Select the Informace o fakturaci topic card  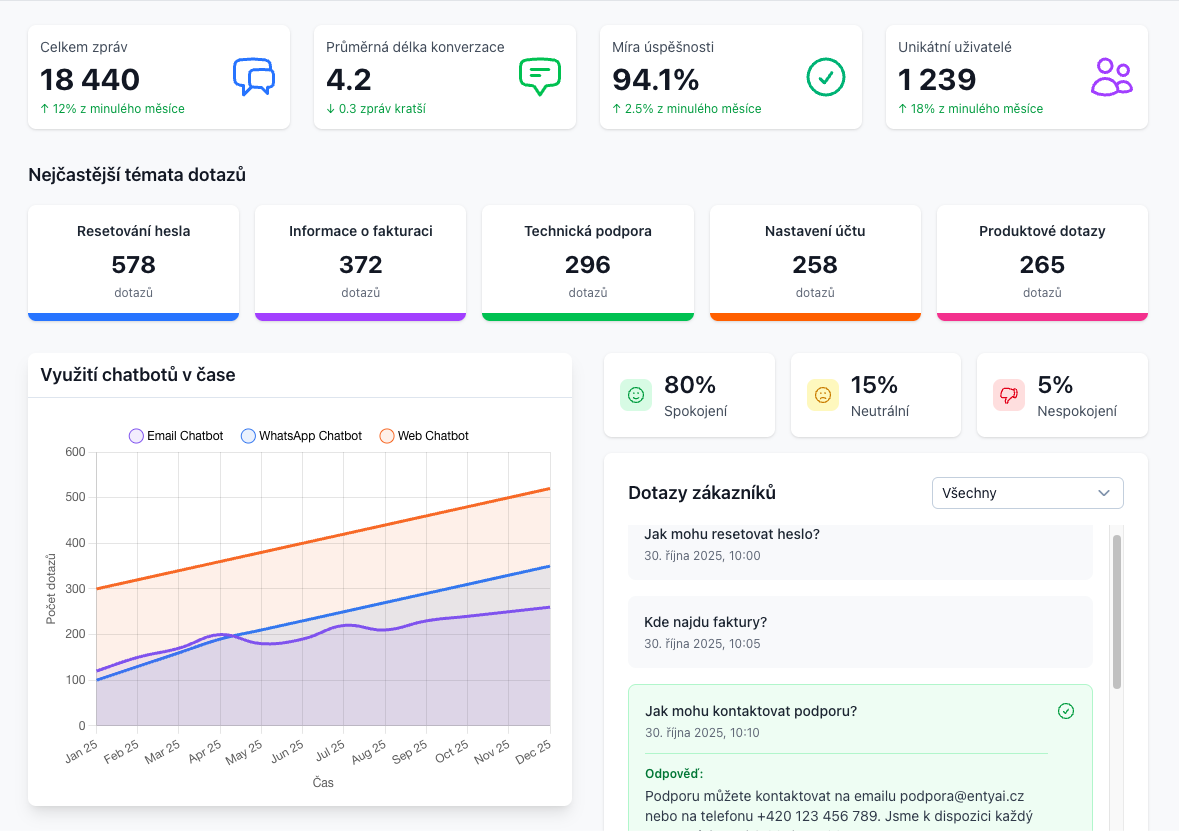pyautogui.click(x=361, y=263)
